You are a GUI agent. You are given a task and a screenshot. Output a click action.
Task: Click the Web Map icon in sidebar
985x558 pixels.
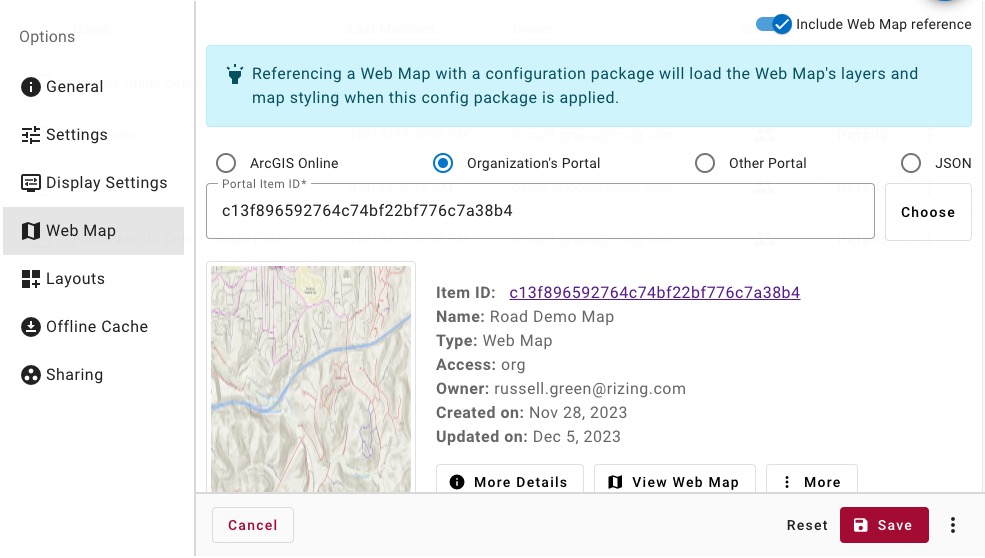pyautogui.click(x=31, y=231)
